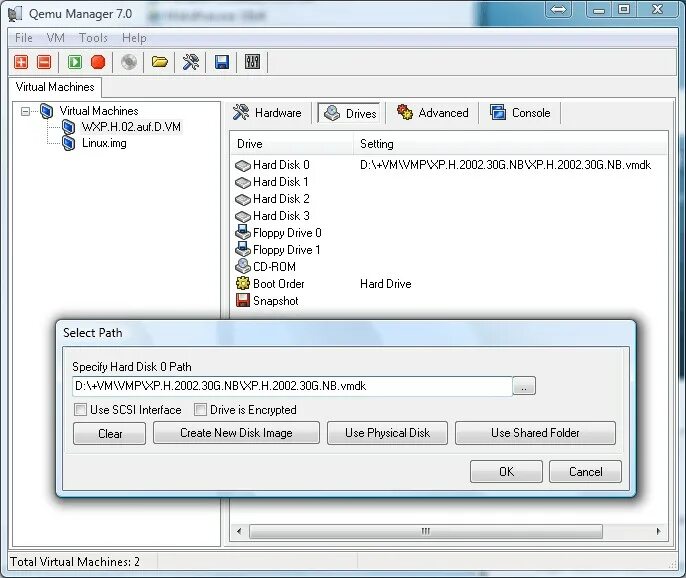Switch to the Drives tab
The height and width of the screenshot is (578, 686).
(350, 113)
